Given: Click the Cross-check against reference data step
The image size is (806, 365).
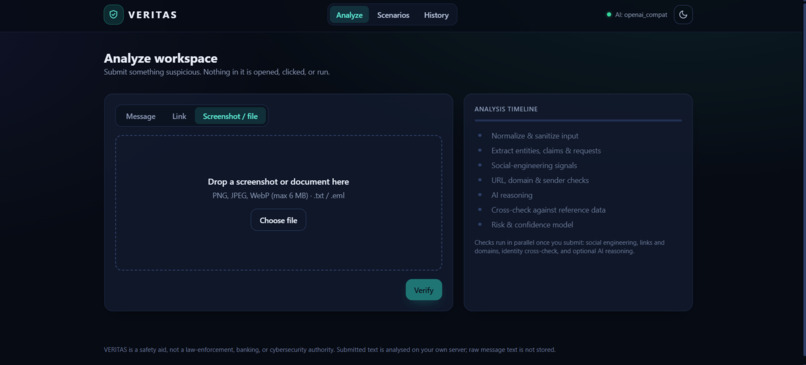Looking at the screenshot, I should [x=548, y=210].
